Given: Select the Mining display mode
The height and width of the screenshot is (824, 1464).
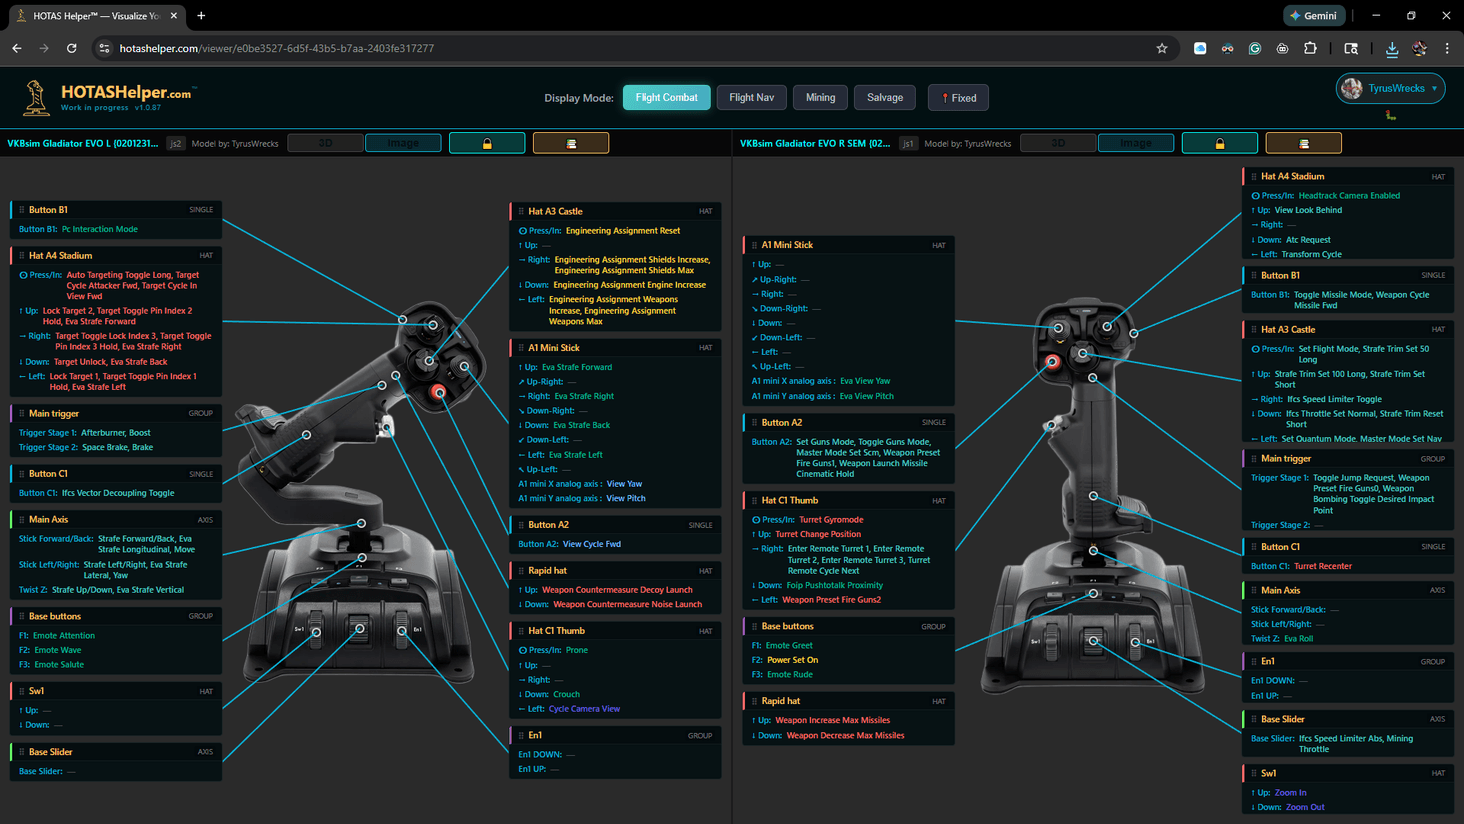Looking at the screenshot, I should point(820,97).
